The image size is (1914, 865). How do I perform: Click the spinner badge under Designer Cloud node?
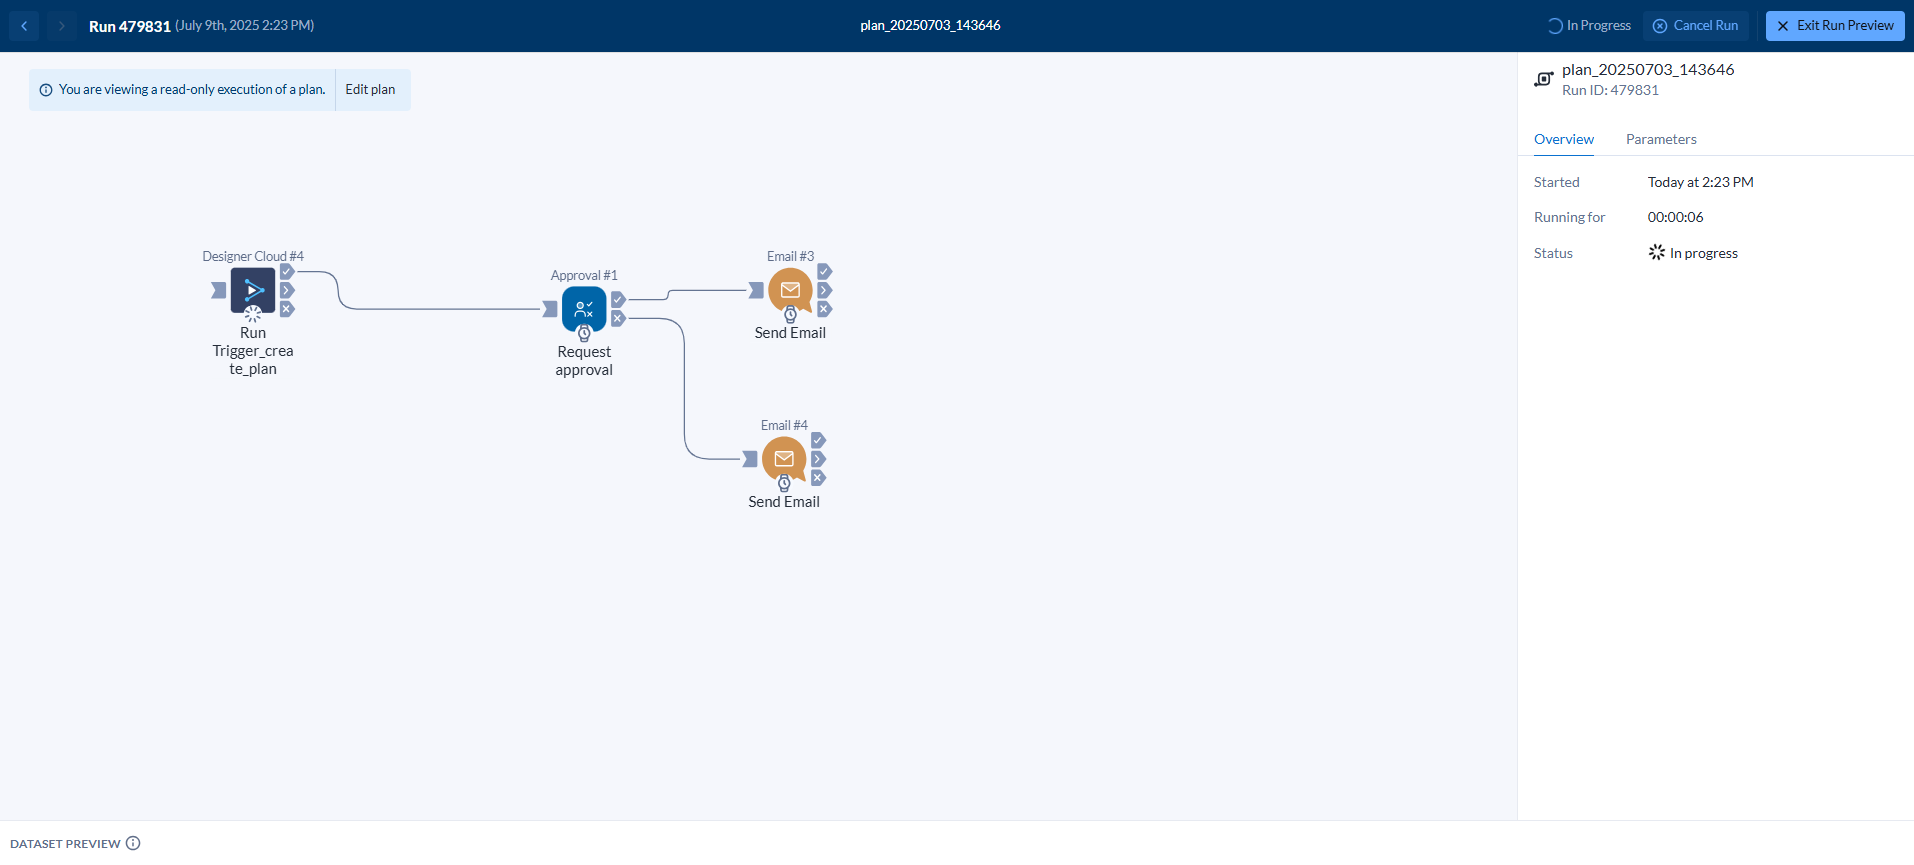tap(253, 314)
